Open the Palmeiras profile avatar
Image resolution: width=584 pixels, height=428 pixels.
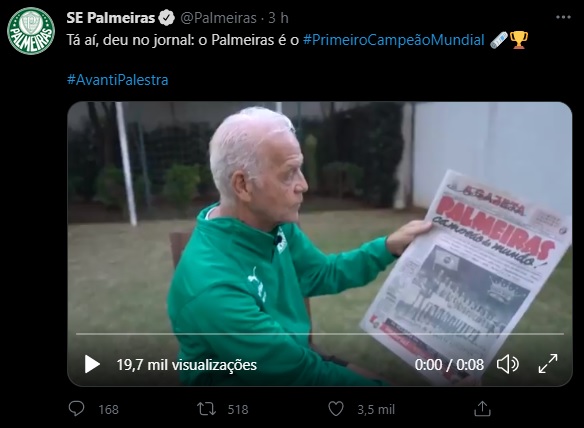pyautogui.click(x=31, y=31)
